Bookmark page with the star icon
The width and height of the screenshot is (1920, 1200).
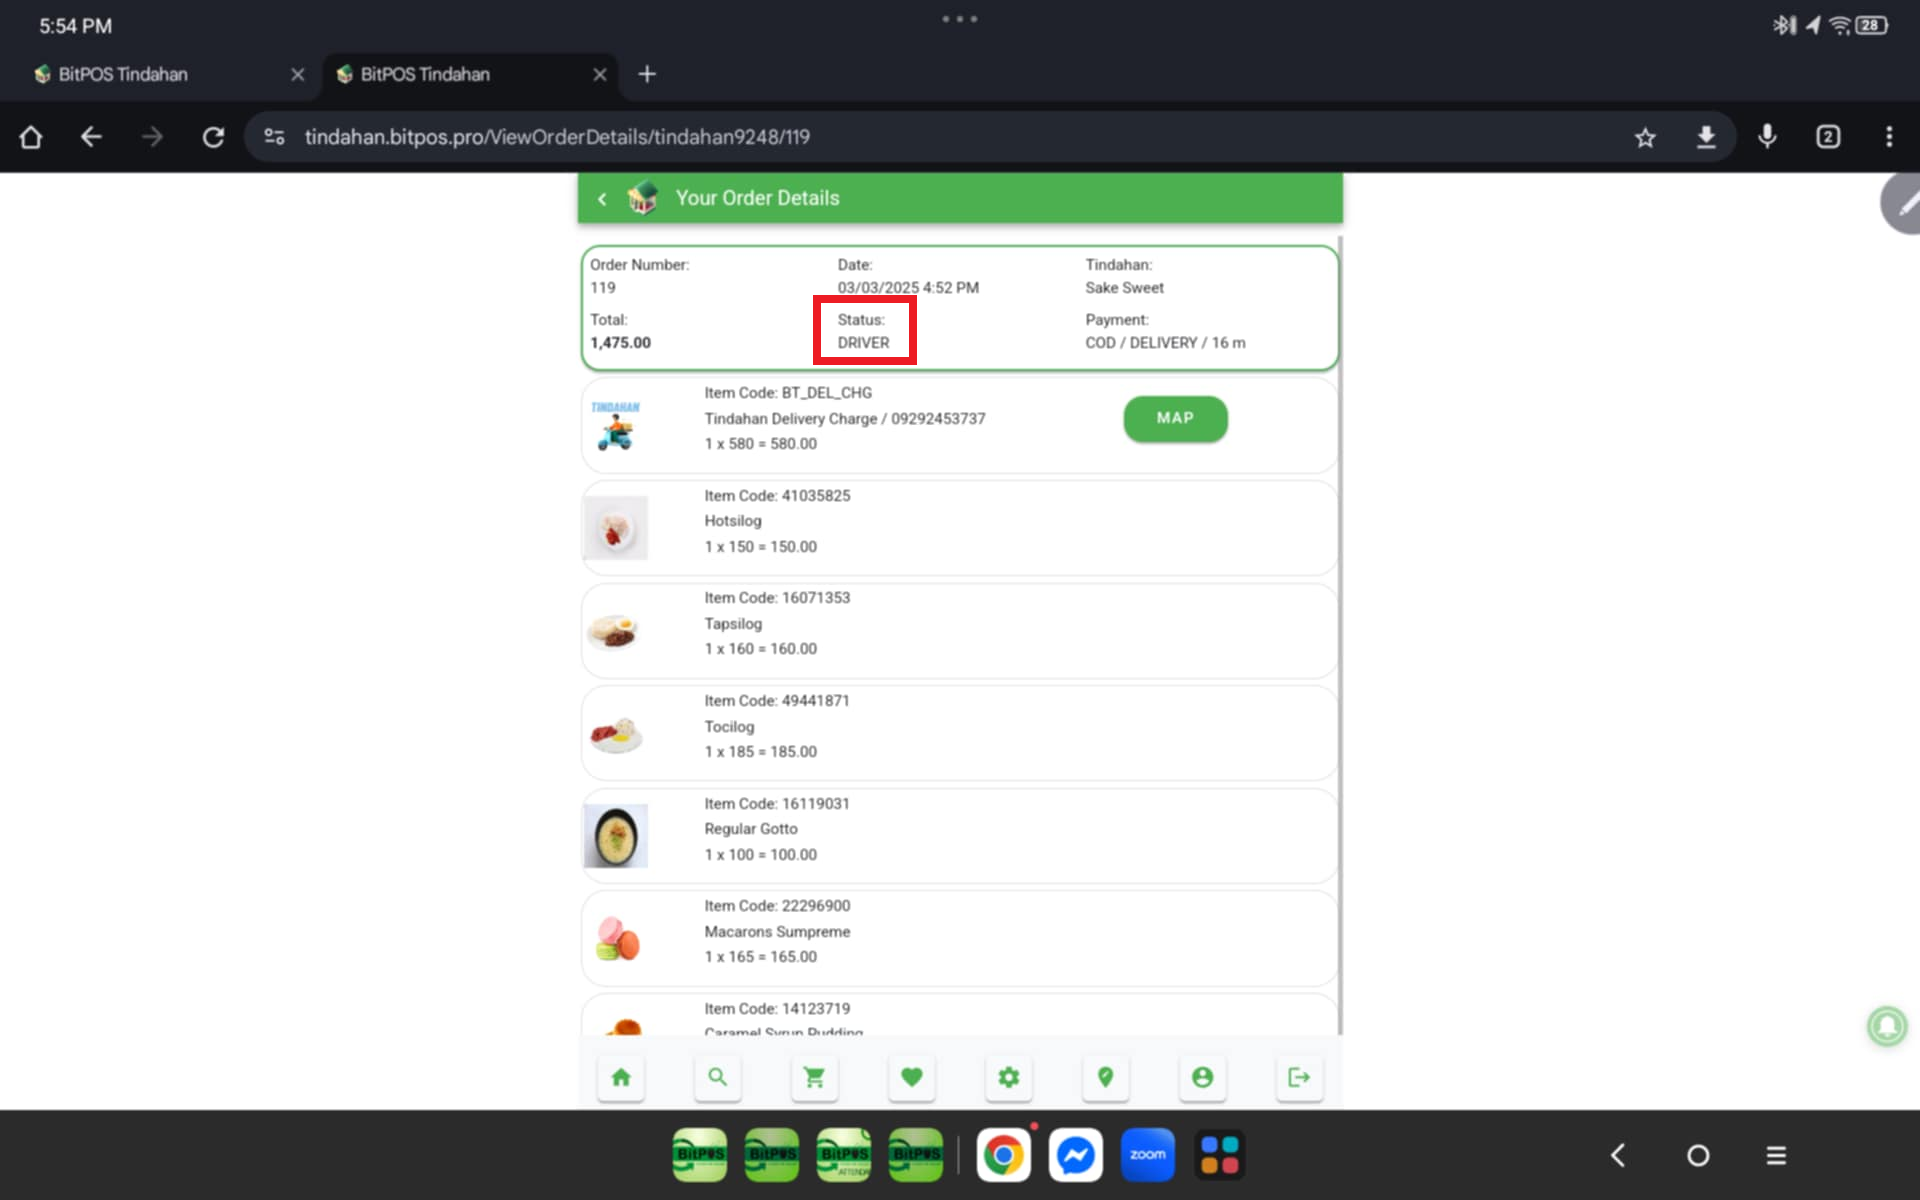coord(1645,137)
